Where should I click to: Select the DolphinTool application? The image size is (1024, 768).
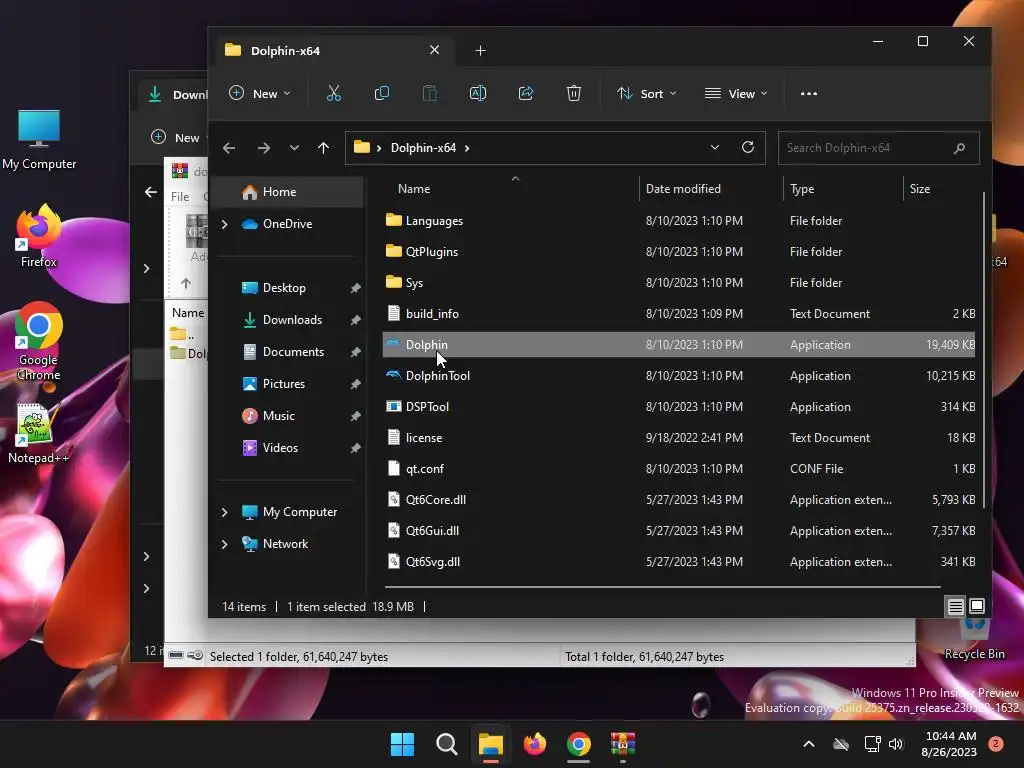pyautogui.click(x=679, y=376)
